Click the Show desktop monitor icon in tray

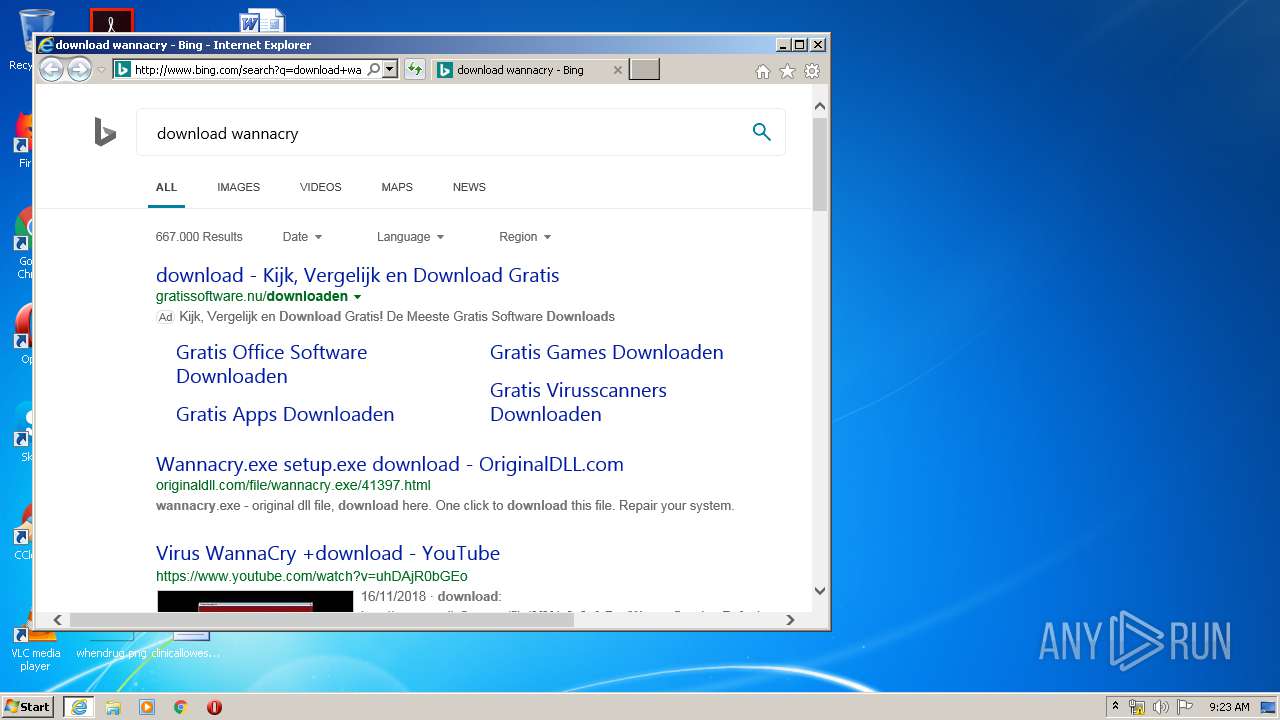(x=1269, y=707)
